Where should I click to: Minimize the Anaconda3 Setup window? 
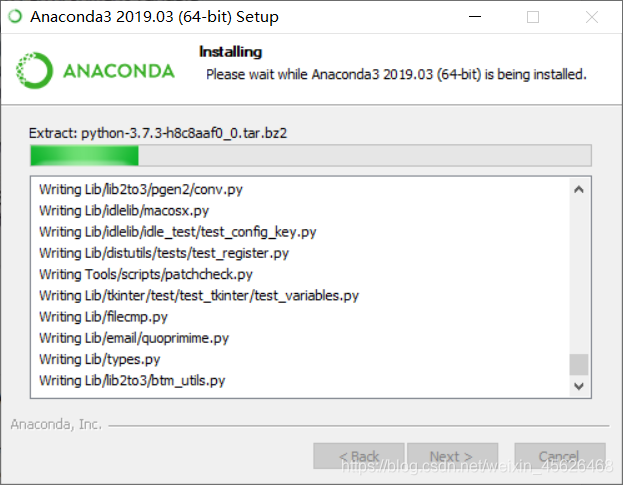tap(475, 17)
